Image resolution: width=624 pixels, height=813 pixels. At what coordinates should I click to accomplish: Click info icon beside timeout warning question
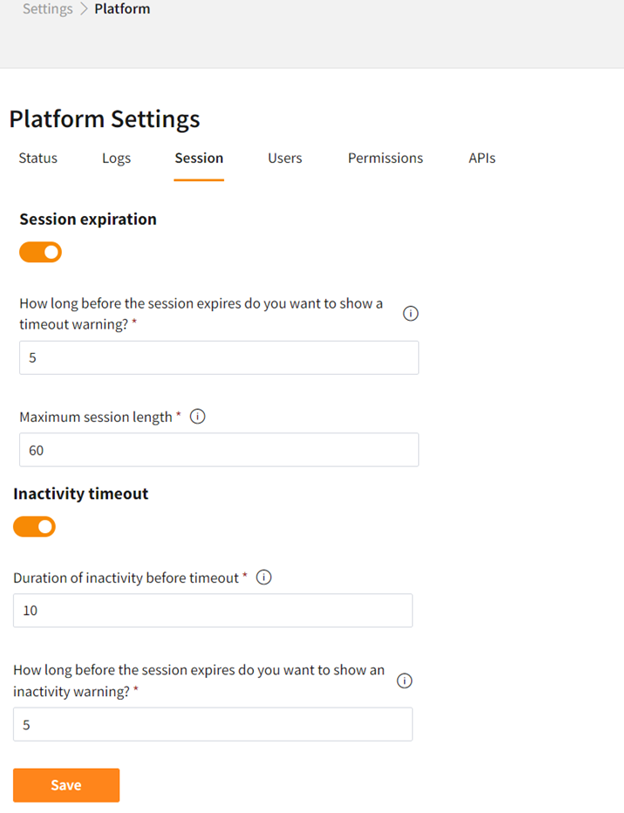pos(410,313)
